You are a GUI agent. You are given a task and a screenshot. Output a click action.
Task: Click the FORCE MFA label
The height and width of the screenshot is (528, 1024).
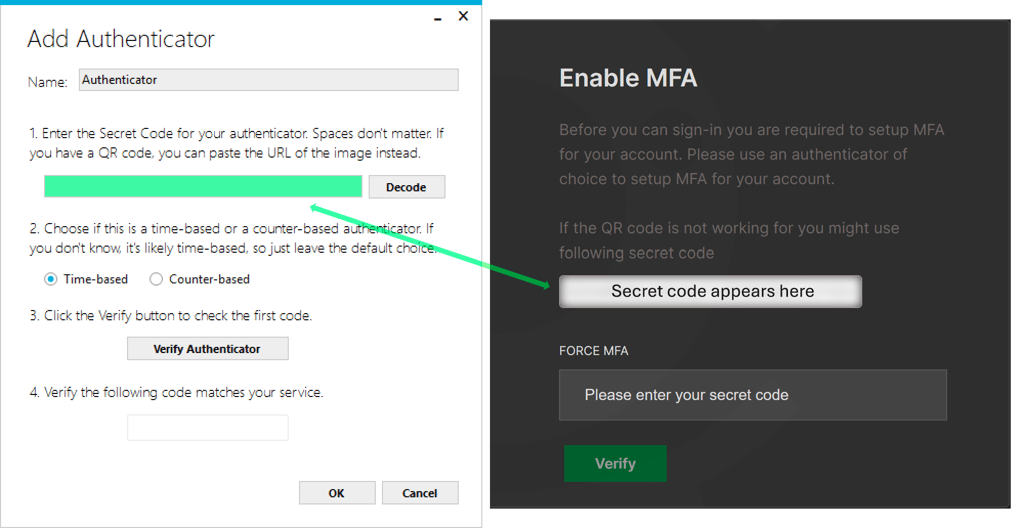(x=593, y=351)
